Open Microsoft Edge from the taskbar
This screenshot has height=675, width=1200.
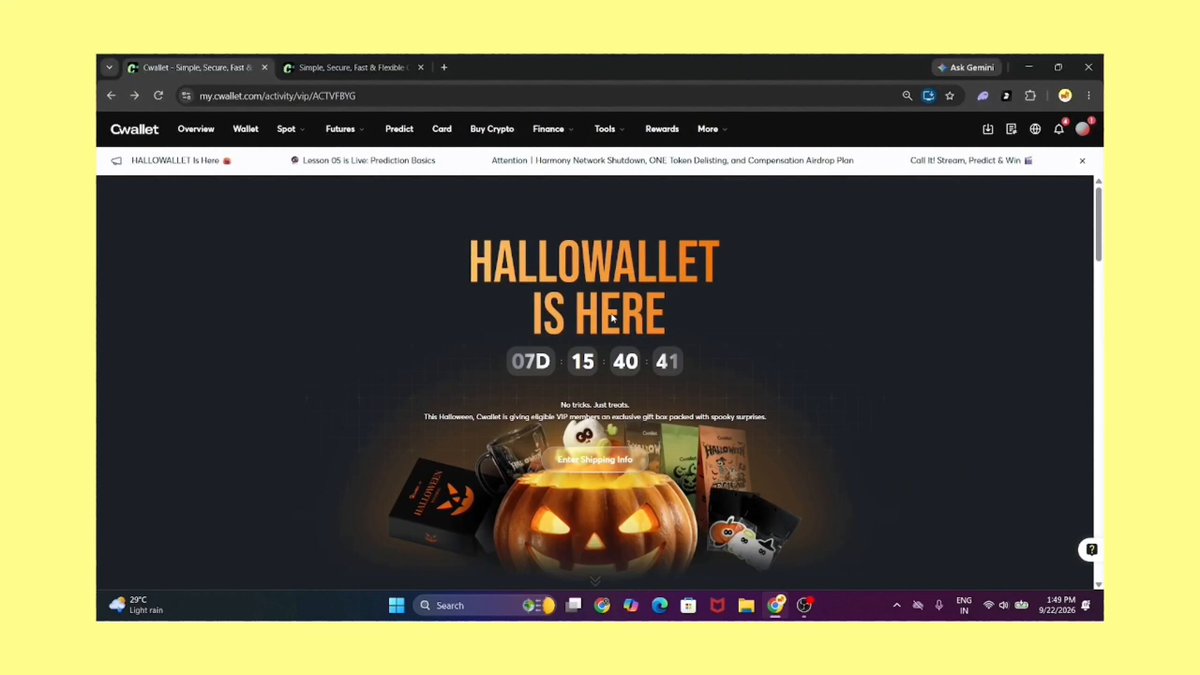point(659,605)
